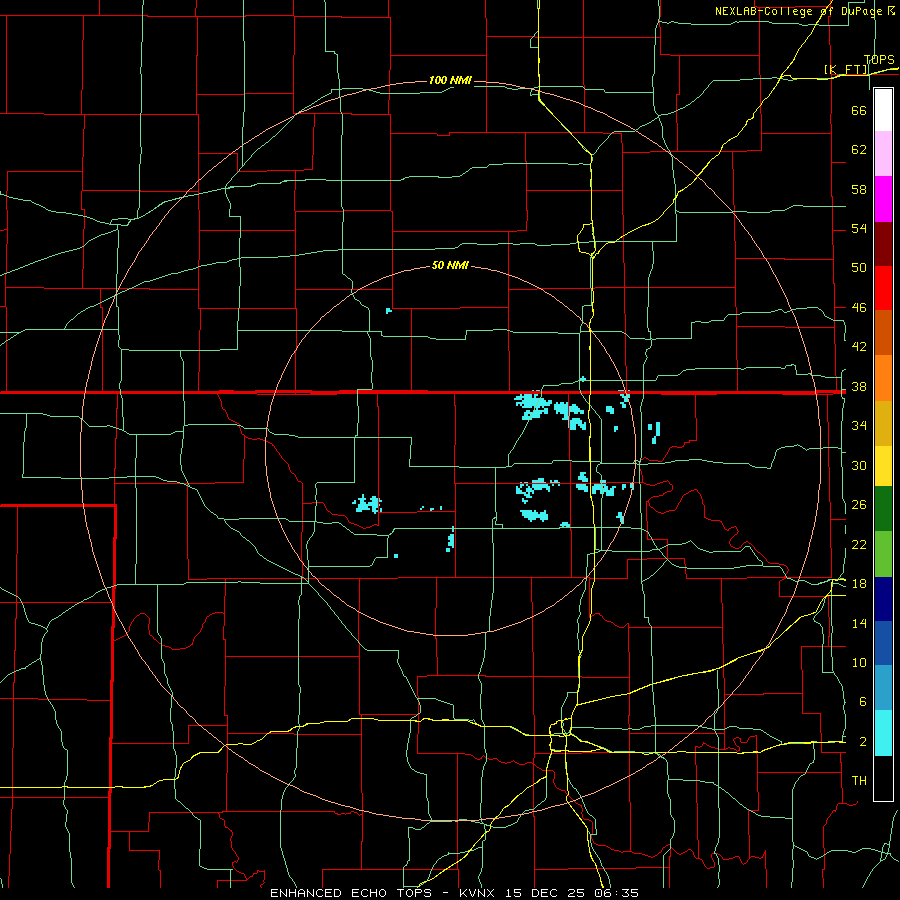Click the 'KVNX' radar site identifier

point(479,893)
